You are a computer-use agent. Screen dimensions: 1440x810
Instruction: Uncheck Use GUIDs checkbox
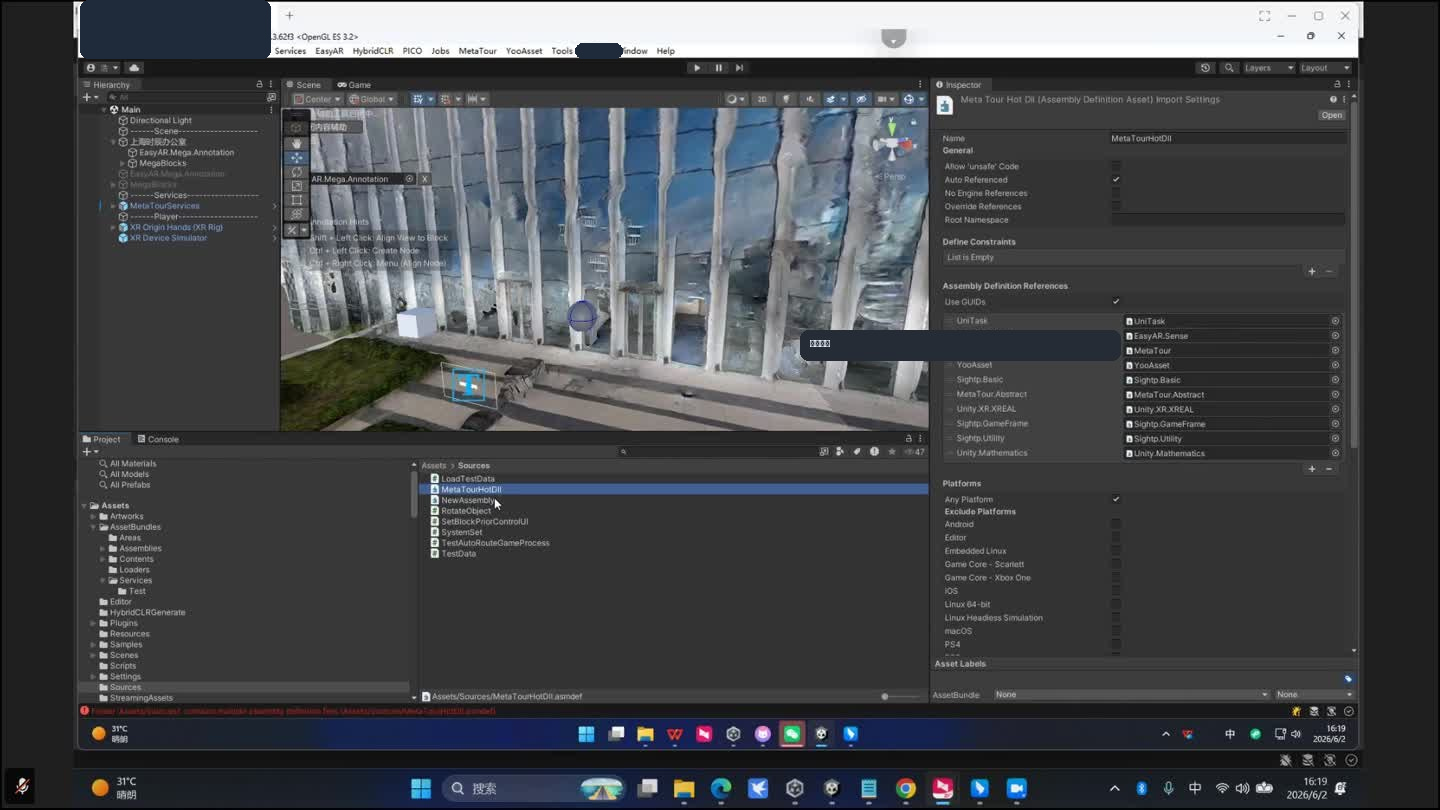point(1116,301)
